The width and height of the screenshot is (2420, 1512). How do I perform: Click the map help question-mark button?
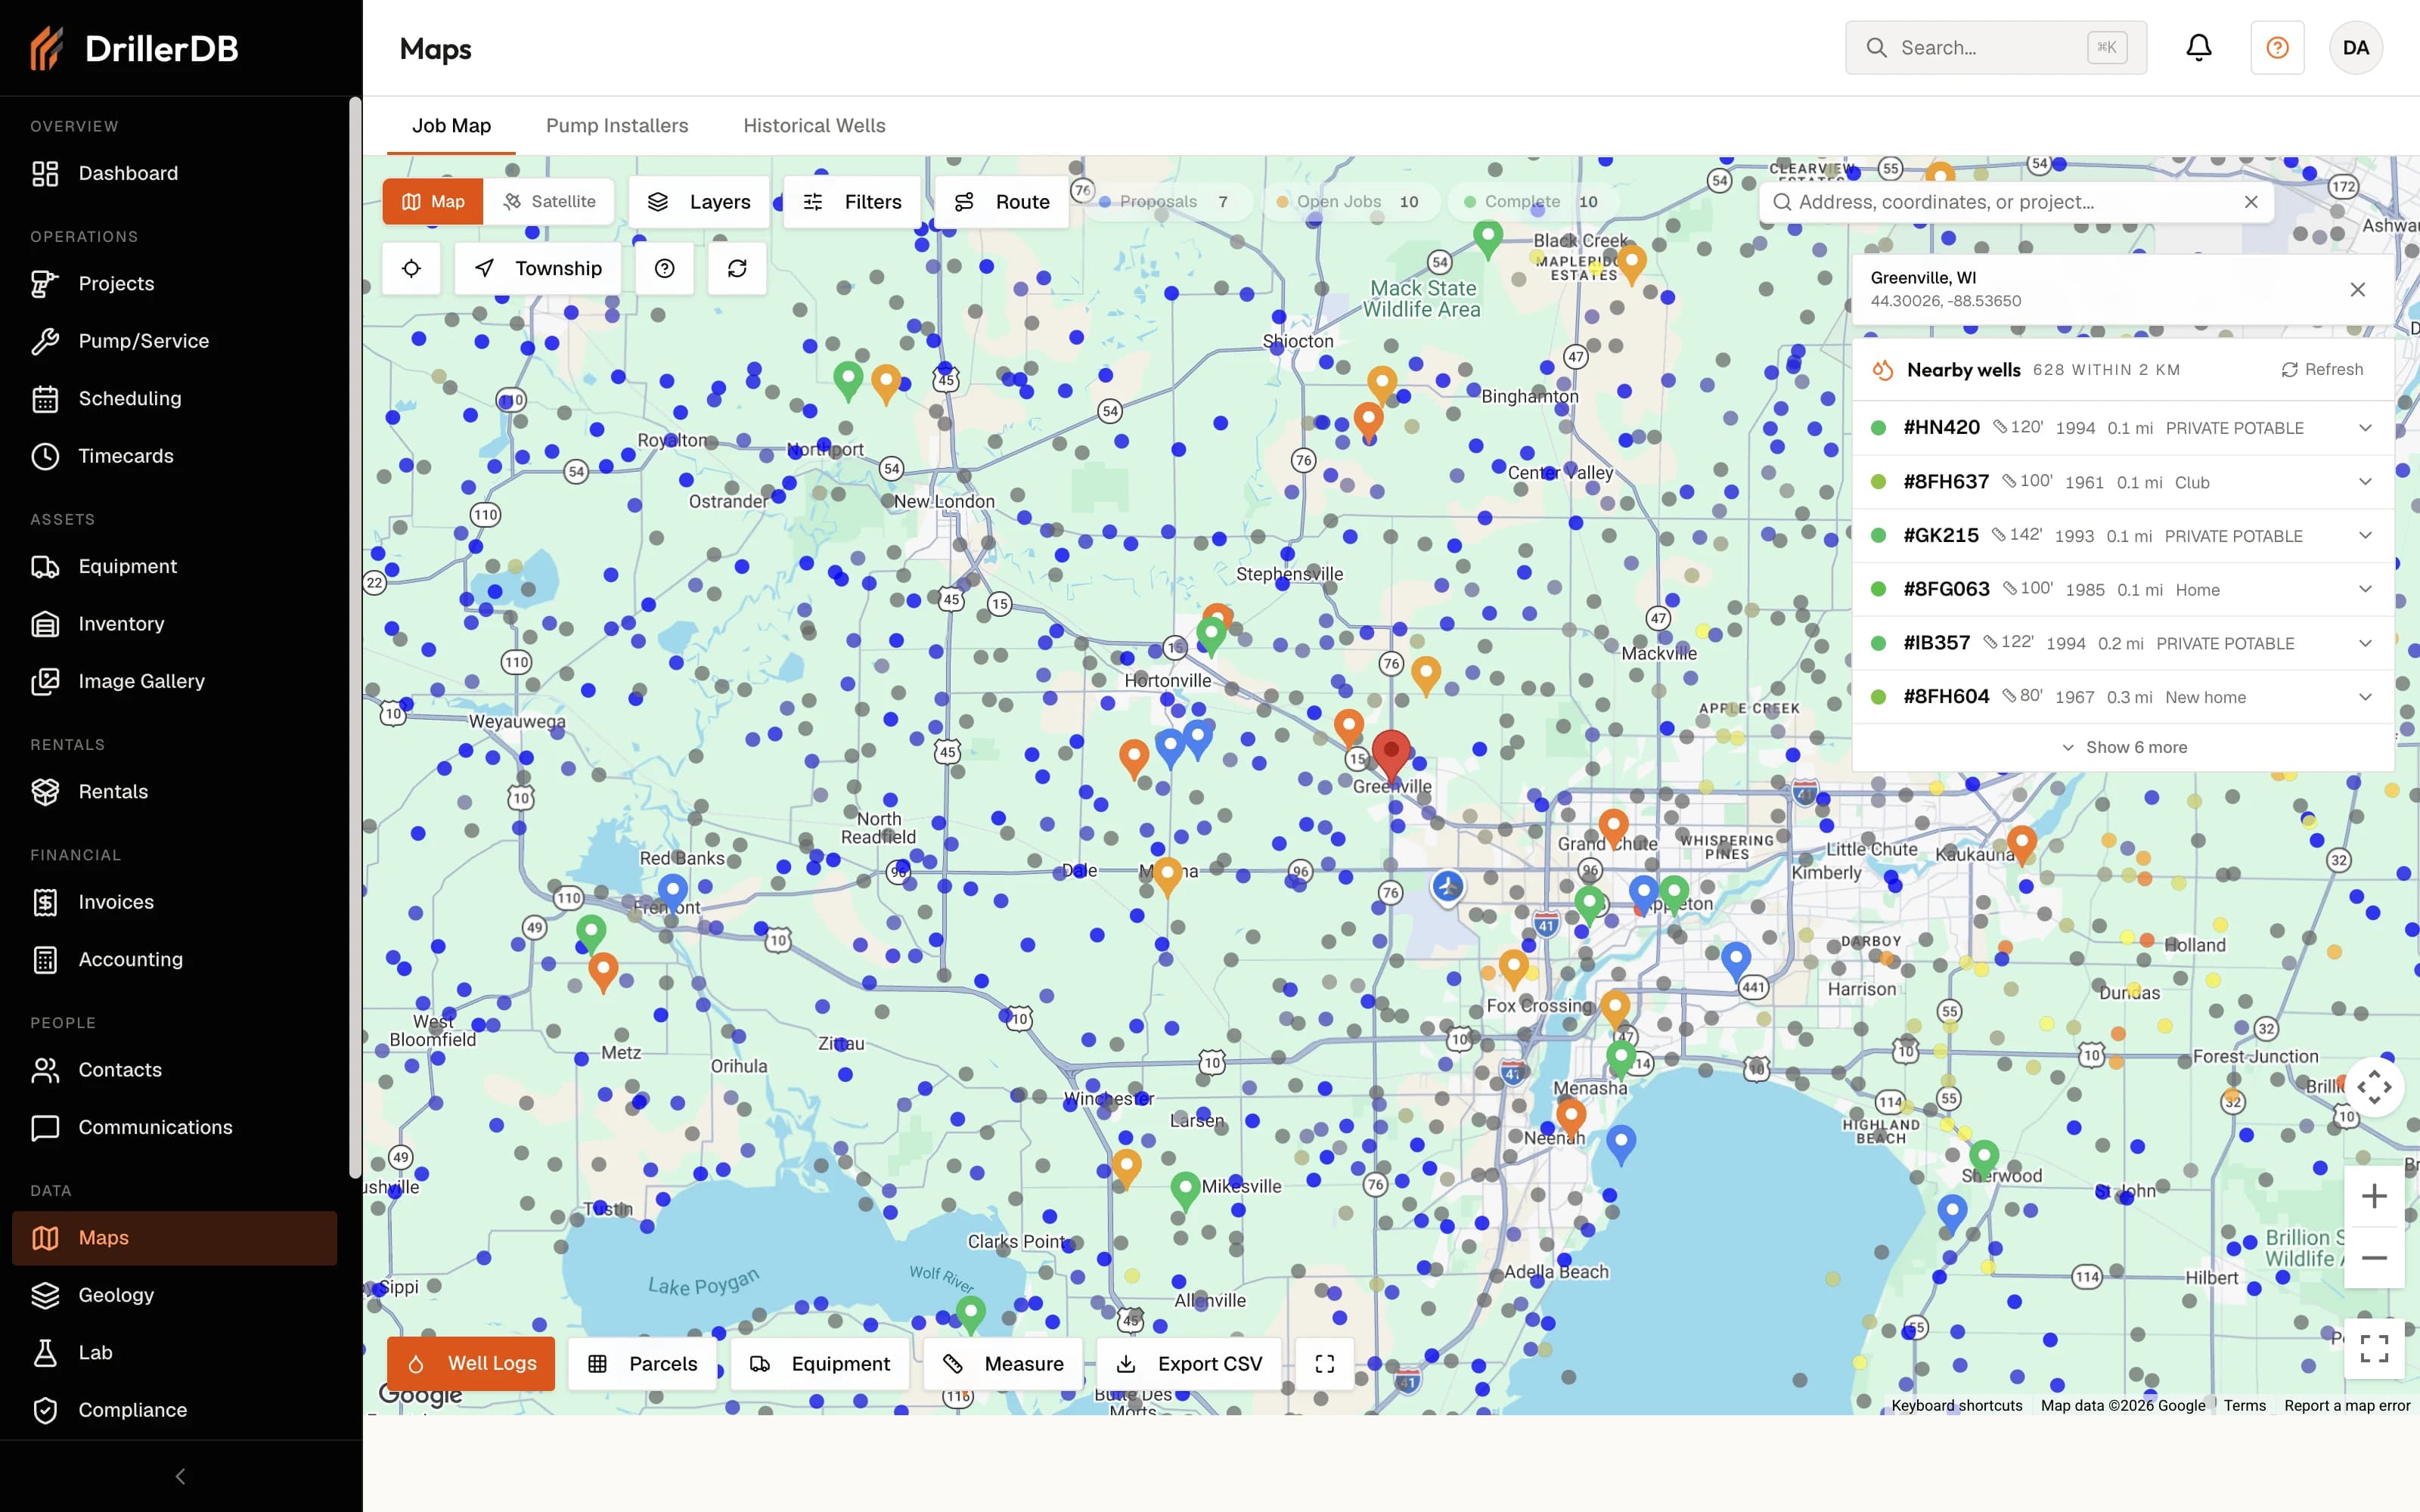point(665,268)
